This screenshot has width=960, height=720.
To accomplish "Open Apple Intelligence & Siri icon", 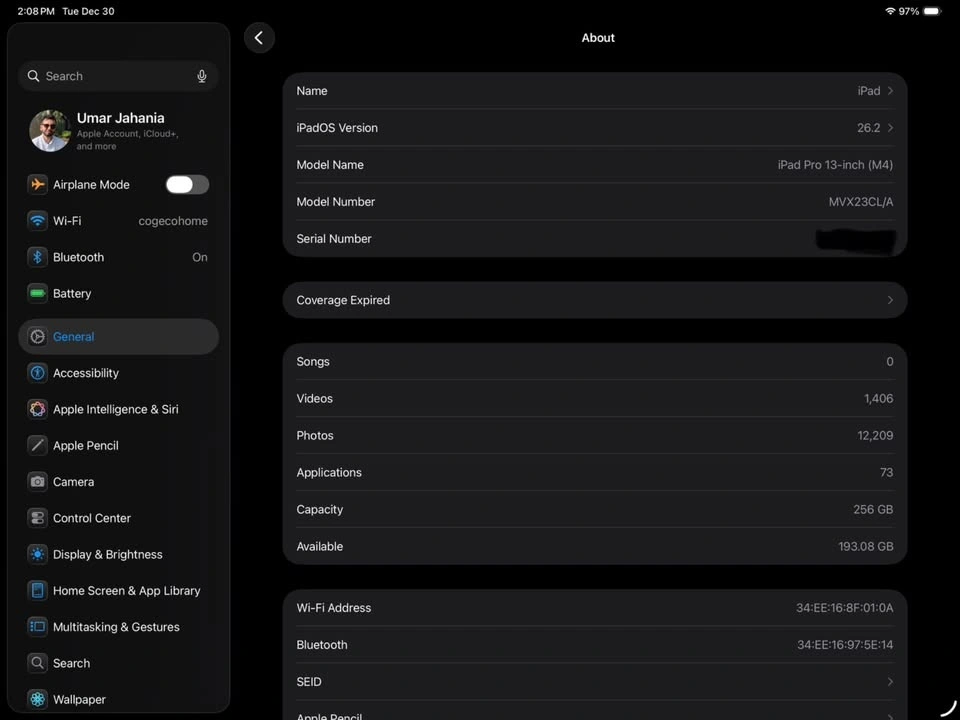I will [x=37, y=409].
